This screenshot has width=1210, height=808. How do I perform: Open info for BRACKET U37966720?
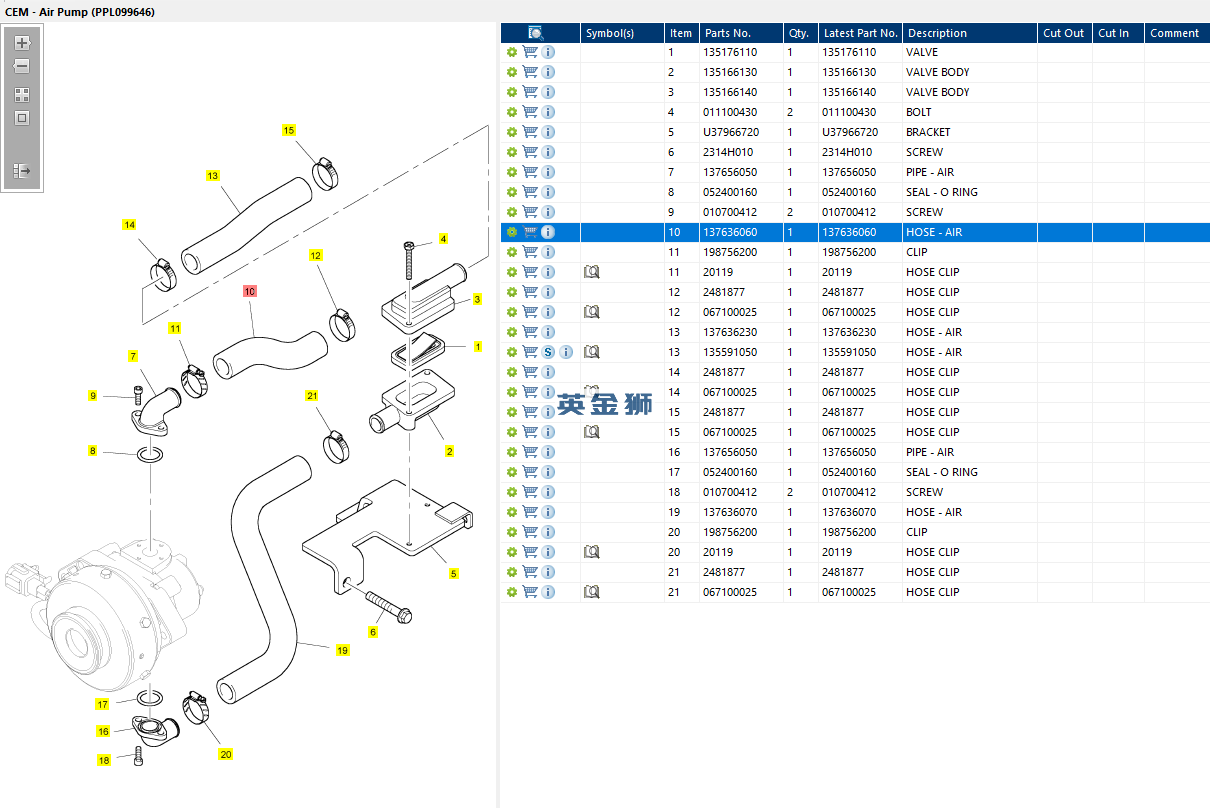(x=548, y=132)
